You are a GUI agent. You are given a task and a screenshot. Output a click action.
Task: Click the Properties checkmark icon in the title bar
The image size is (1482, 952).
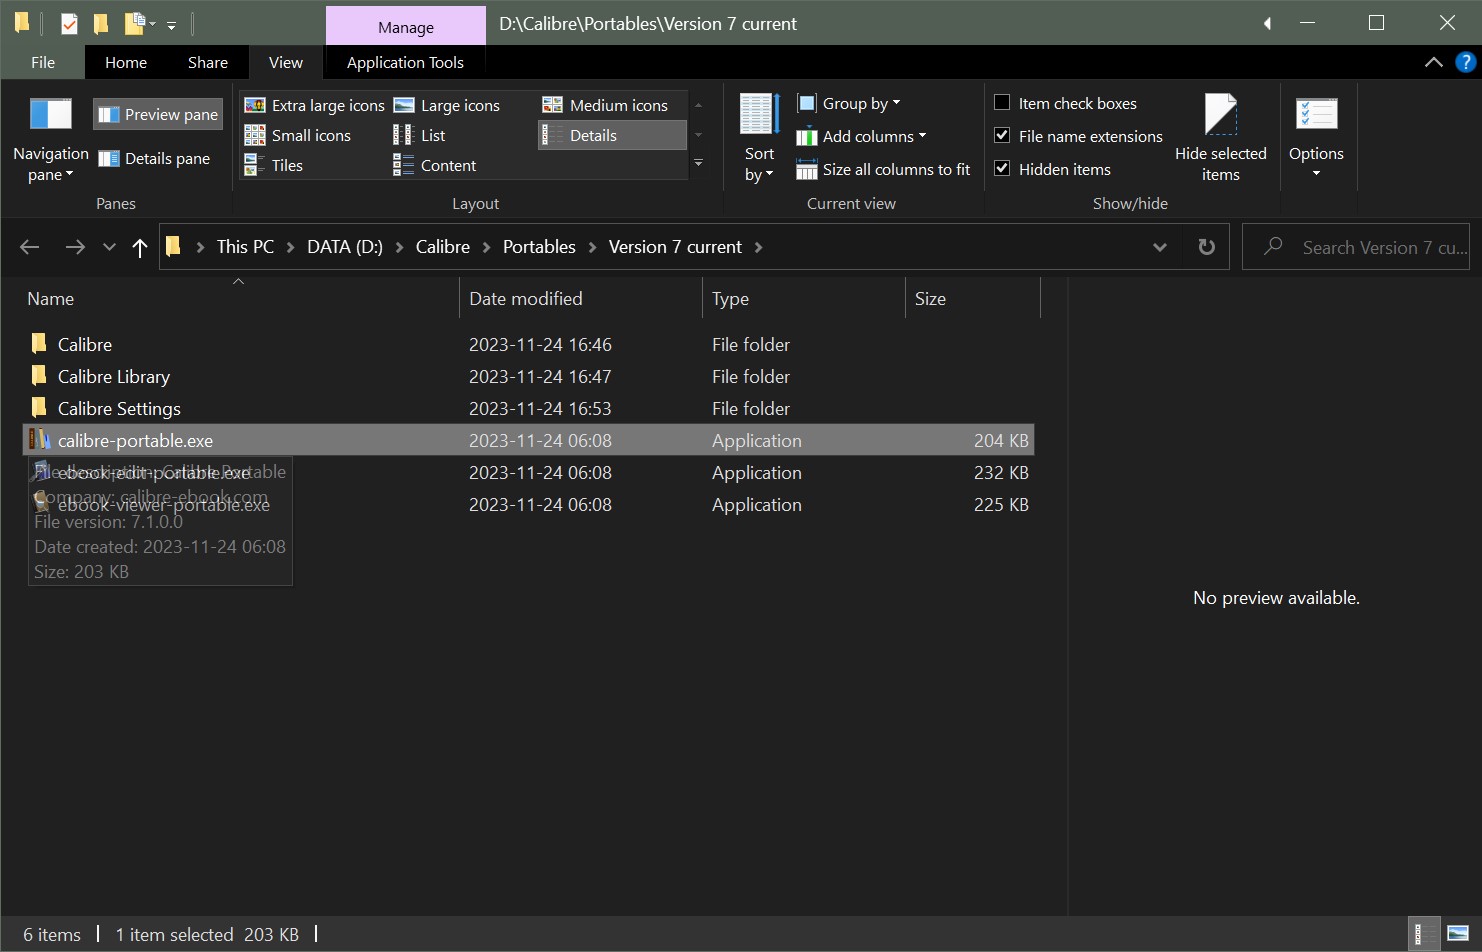coord(69,23)
